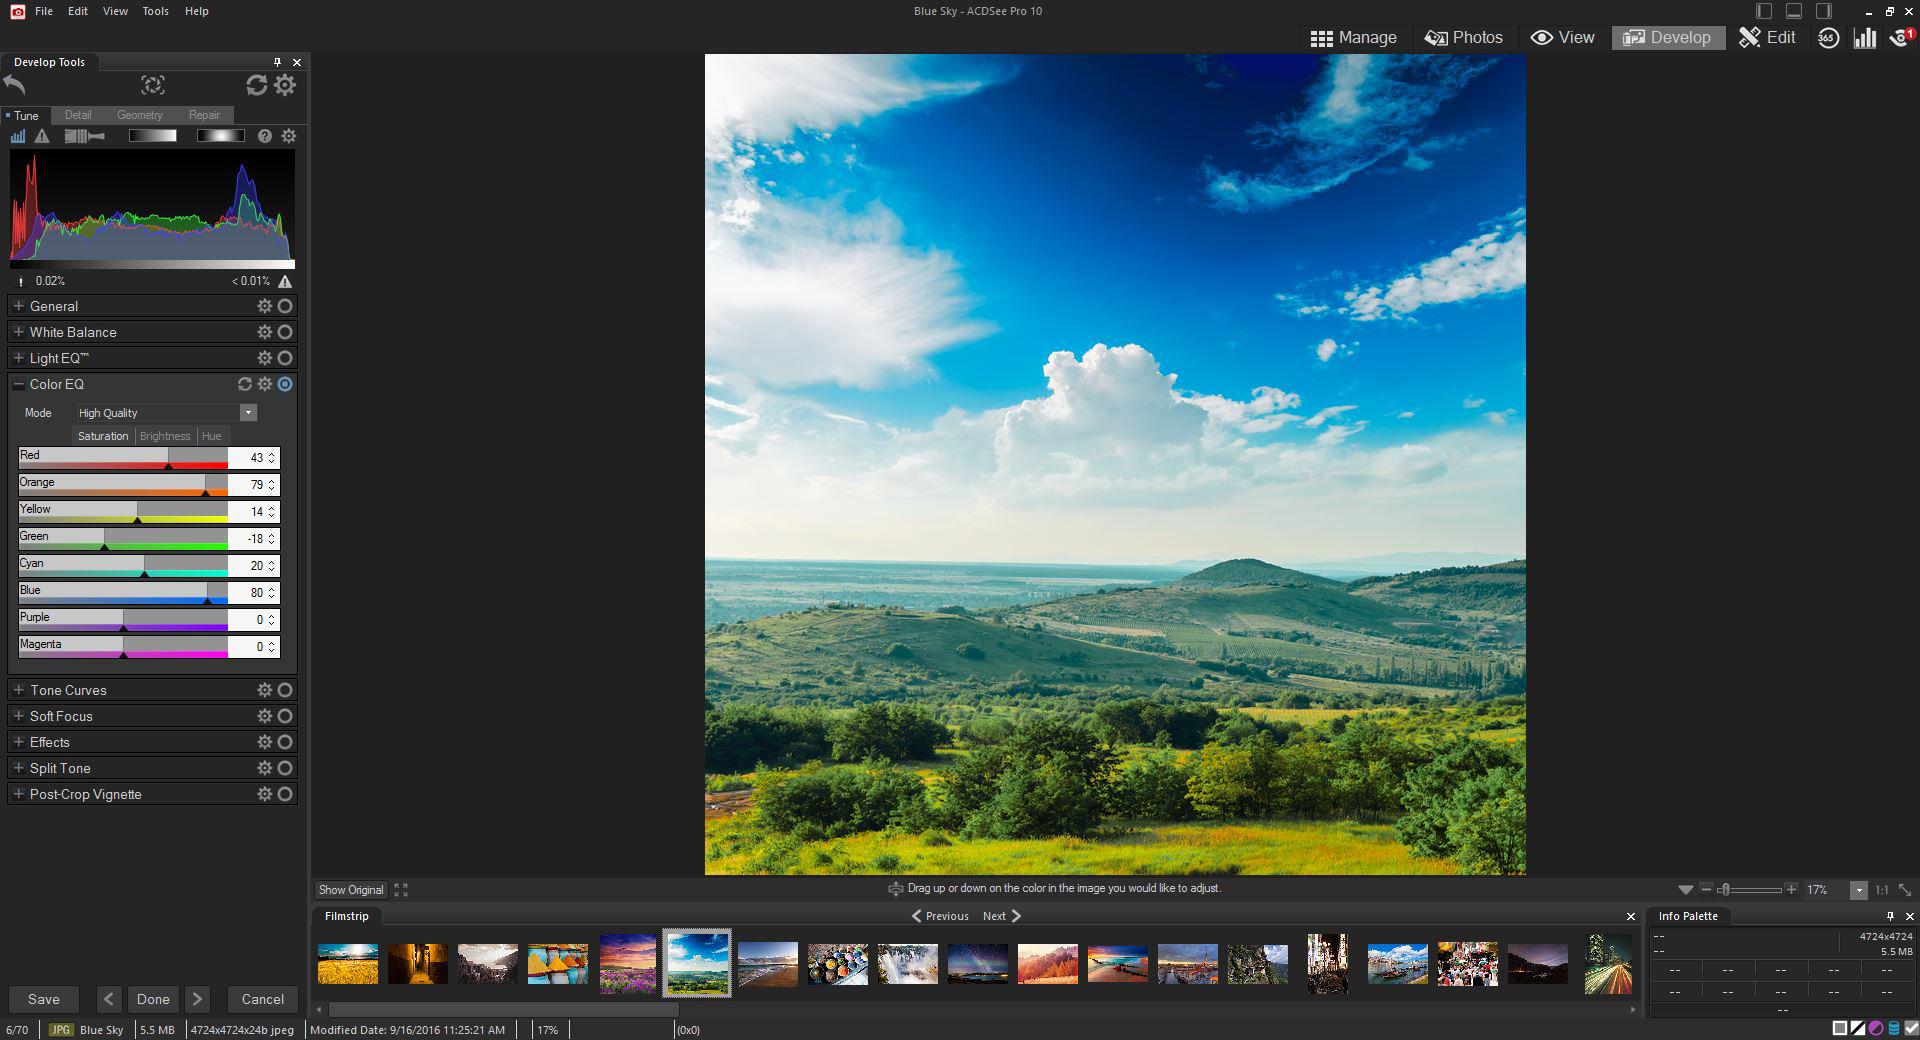Pin the Info Palette panel
This screenshot has height=1040, width=1920.
(x=1890, y=916)
